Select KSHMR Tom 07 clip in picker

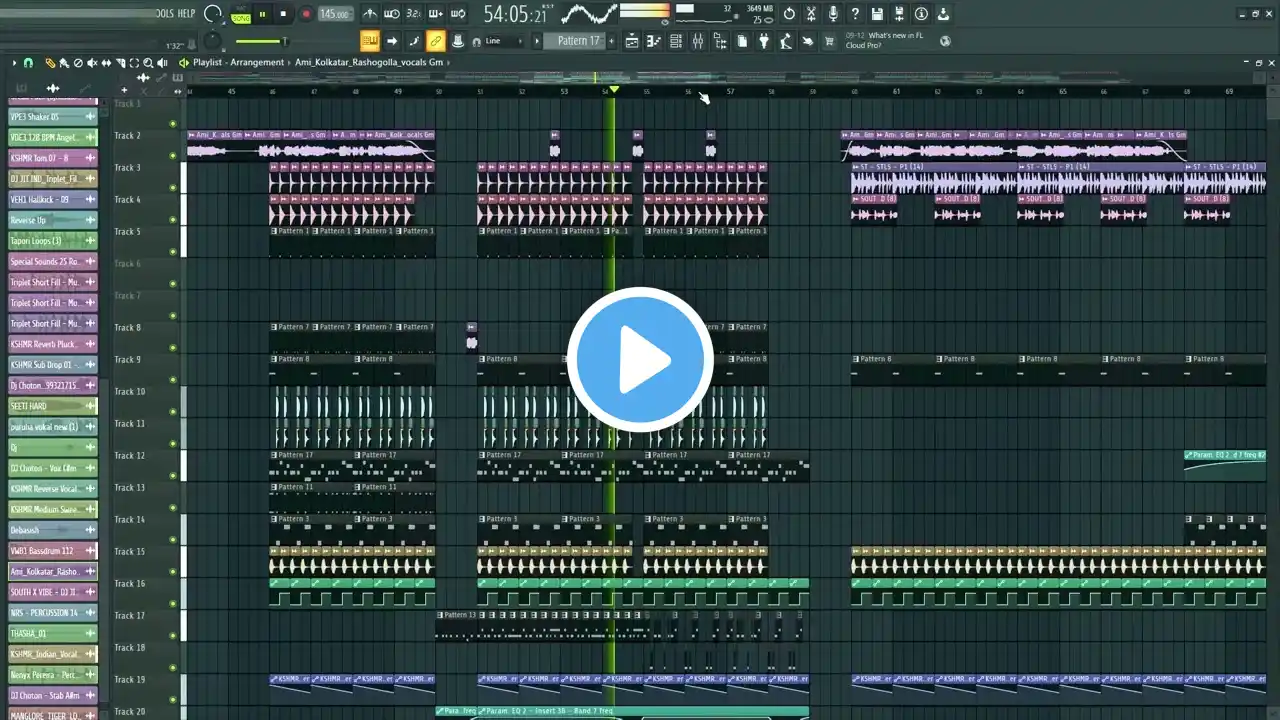(x=53, y=158)
